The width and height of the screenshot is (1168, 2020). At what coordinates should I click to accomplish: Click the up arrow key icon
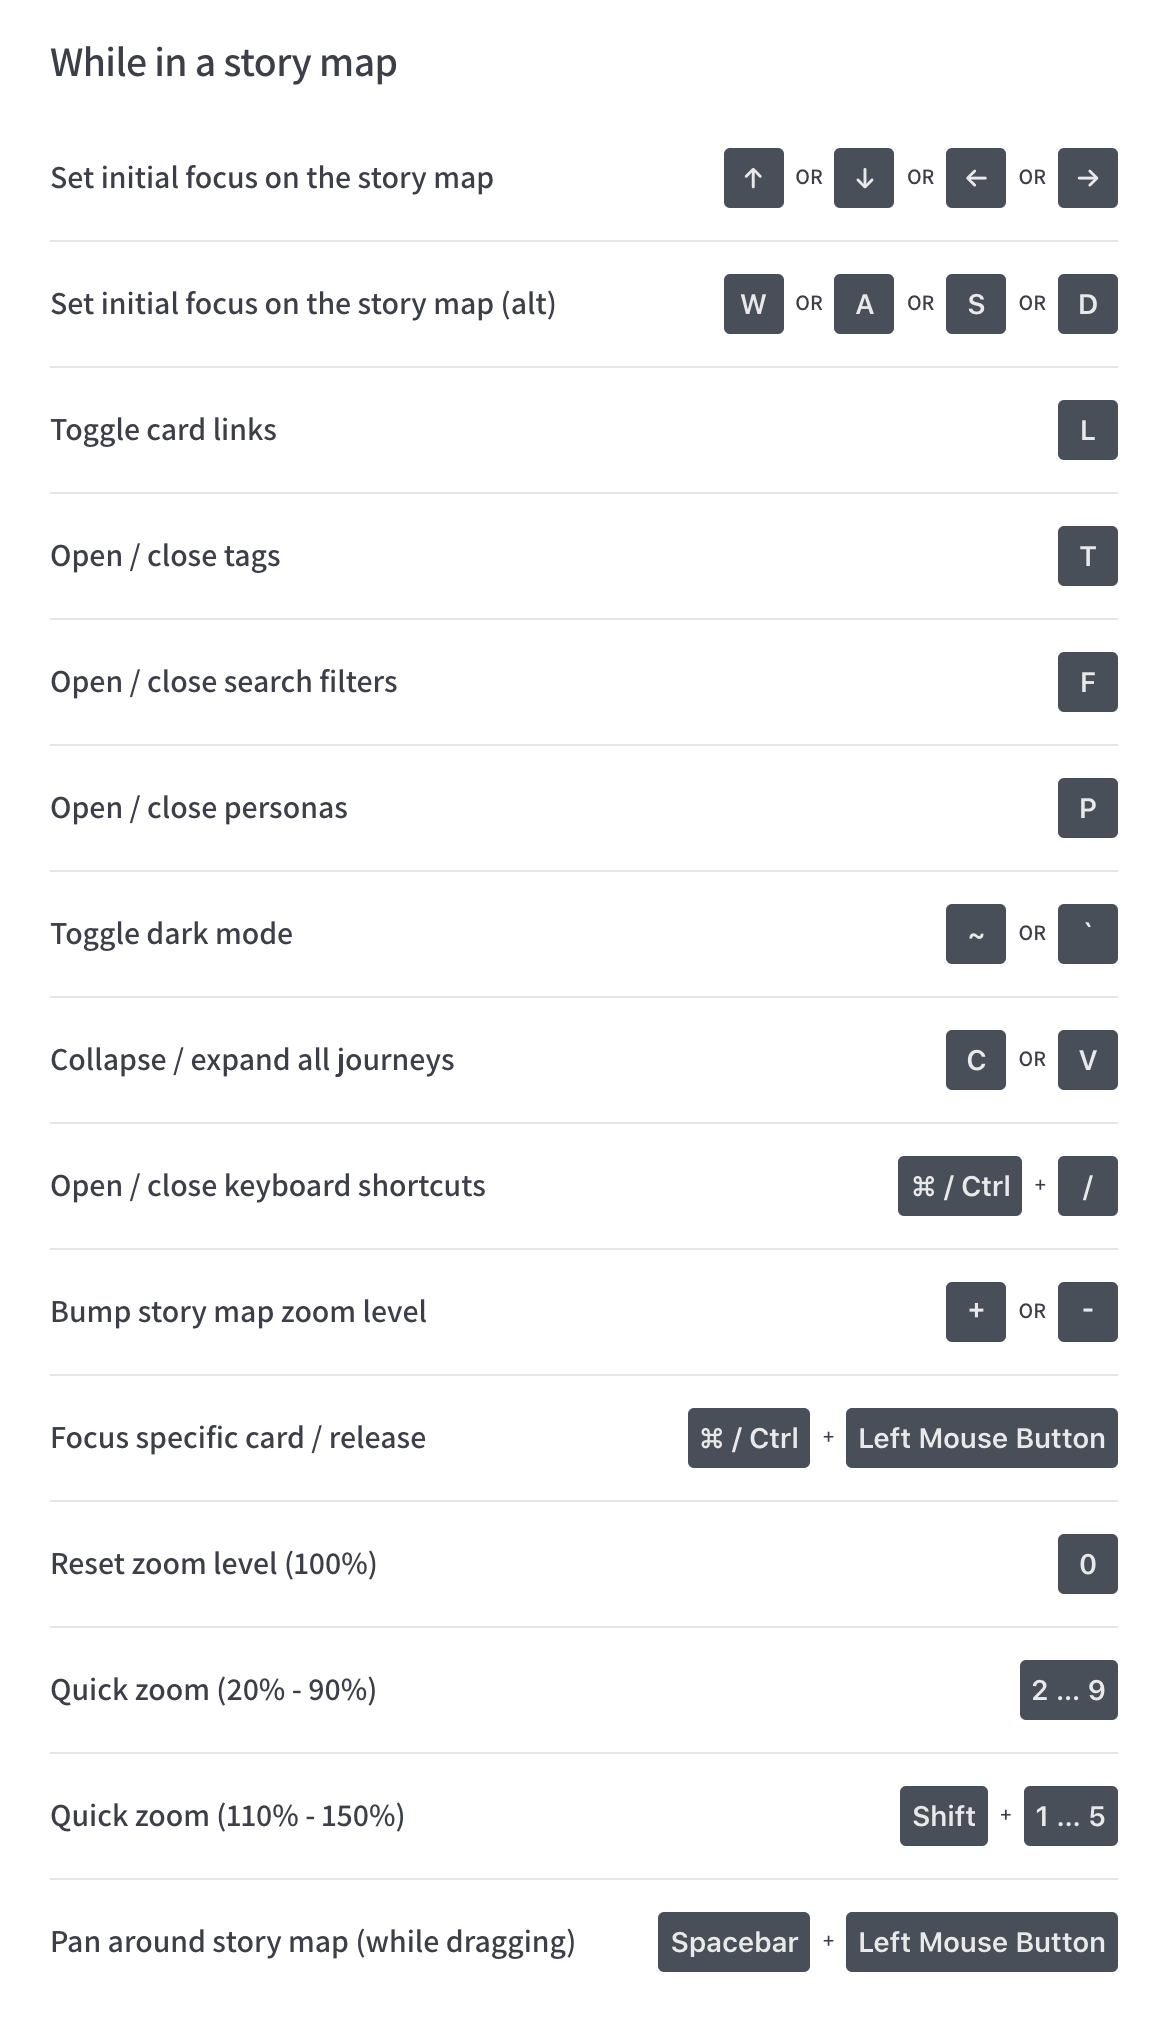point(753,178)
